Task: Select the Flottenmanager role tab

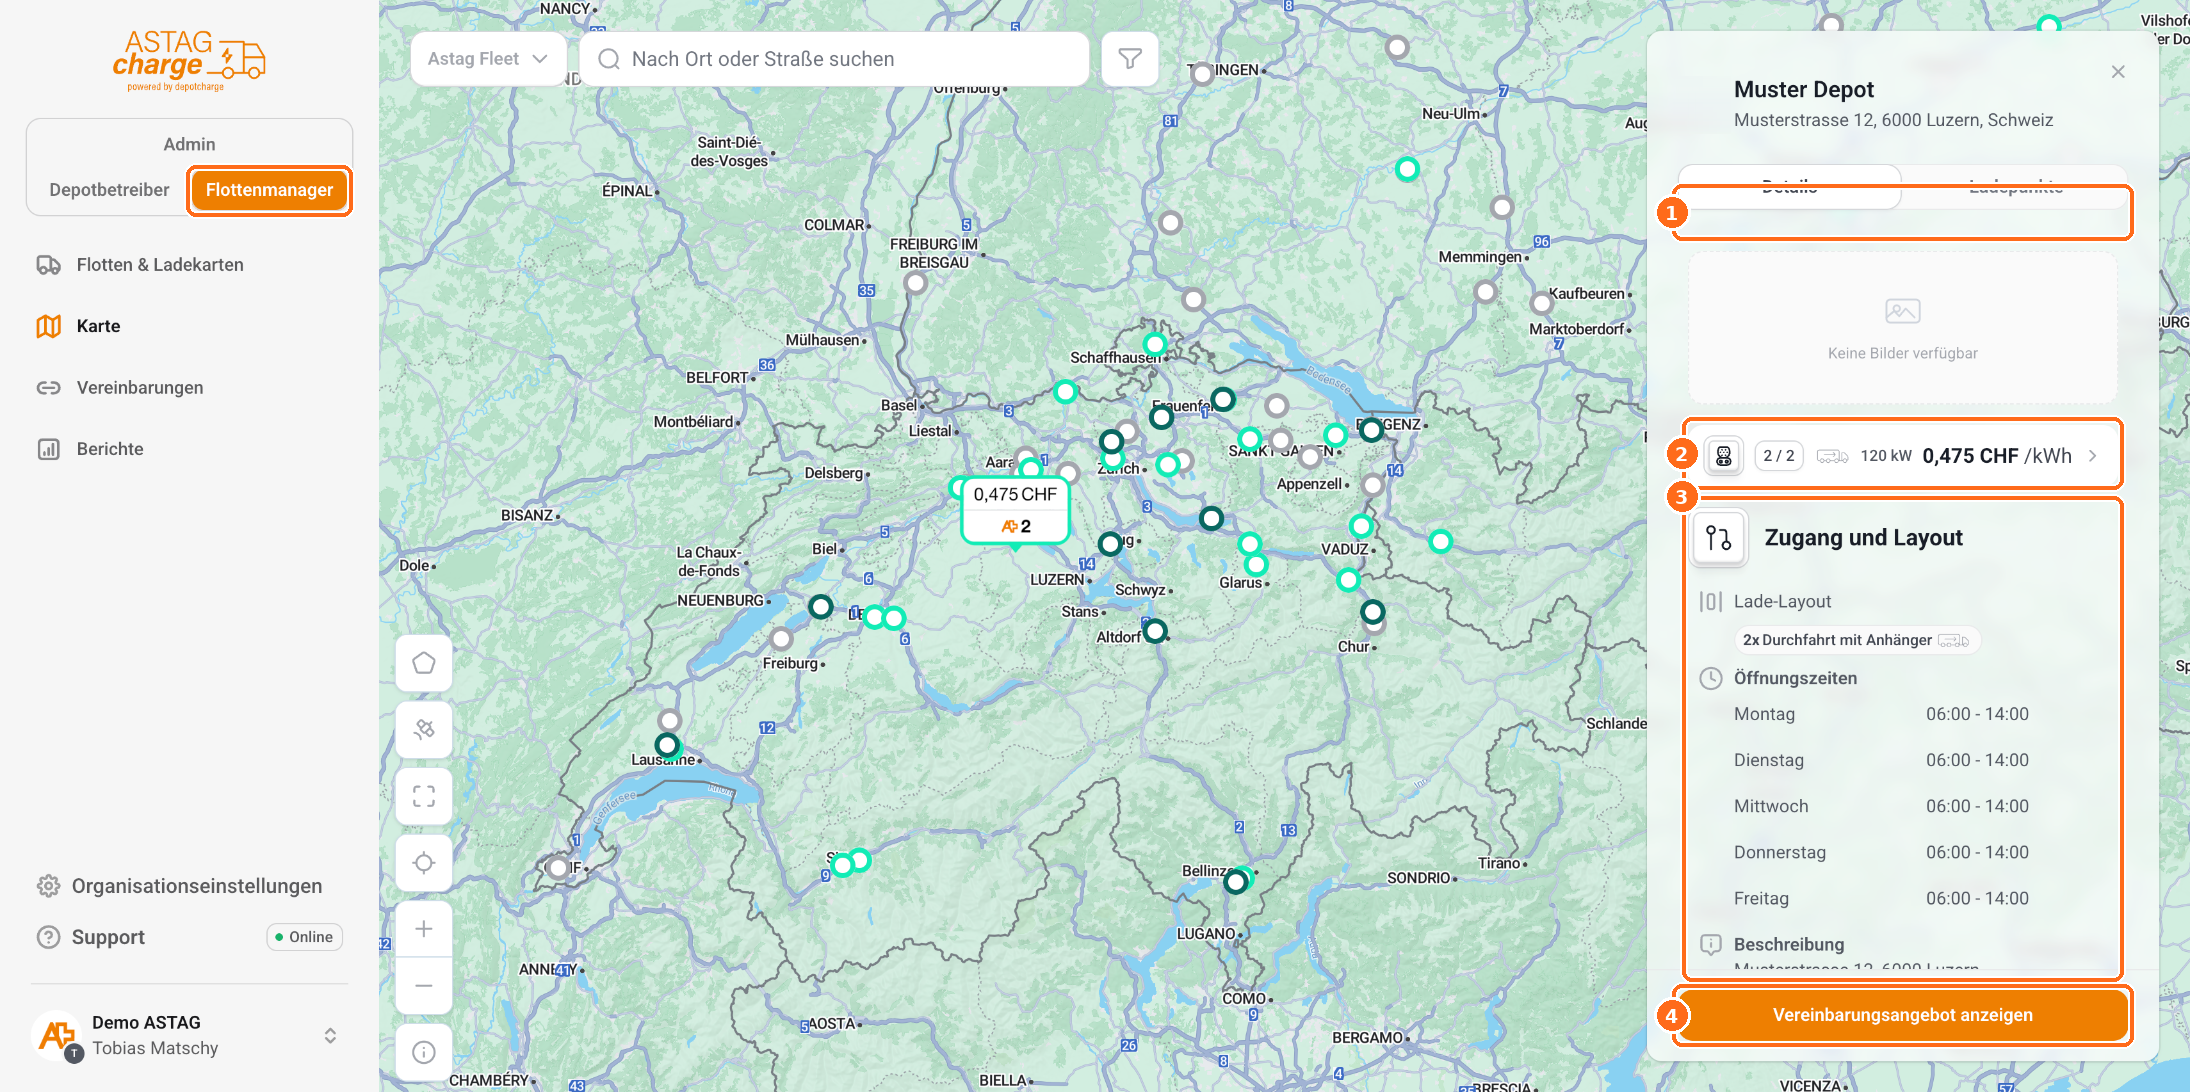Action: tap(269, 190)
